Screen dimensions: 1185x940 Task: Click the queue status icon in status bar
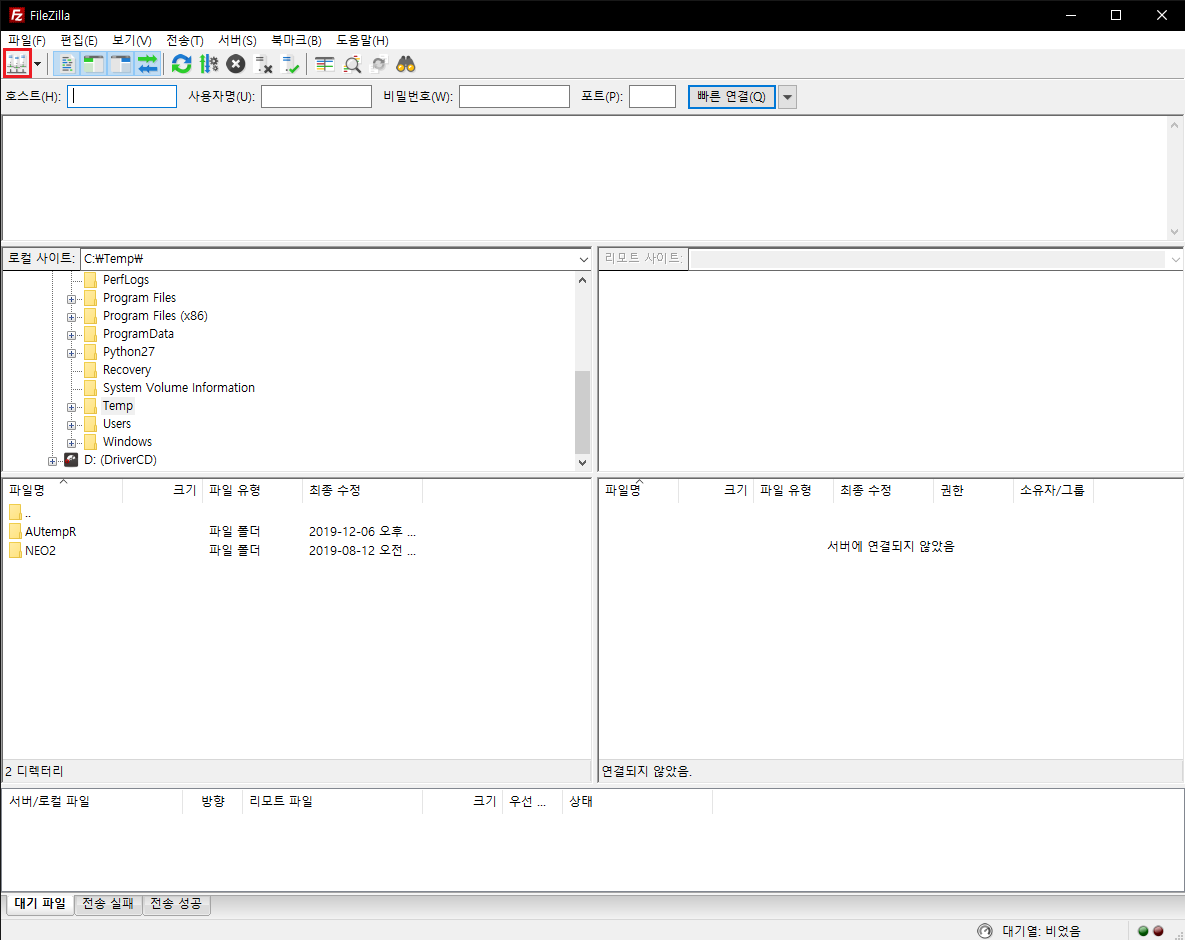[x=985, y=931]
